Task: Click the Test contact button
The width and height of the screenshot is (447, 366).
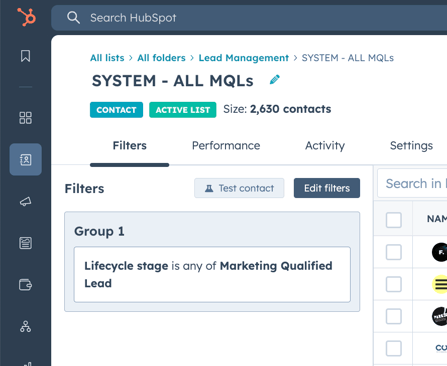Action: (x=239, y=188)
